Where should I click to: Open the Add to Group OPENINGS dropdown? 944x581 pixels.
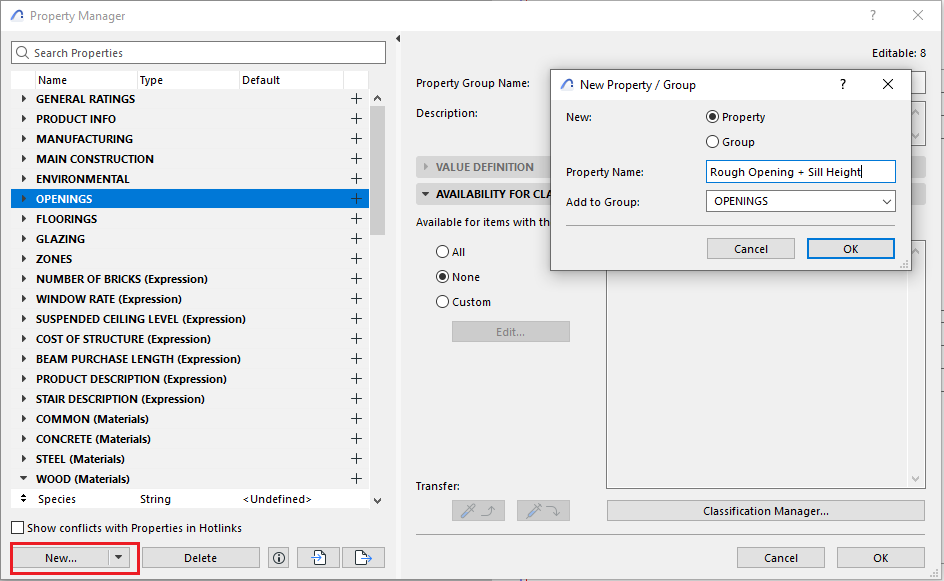pos(801,201)
